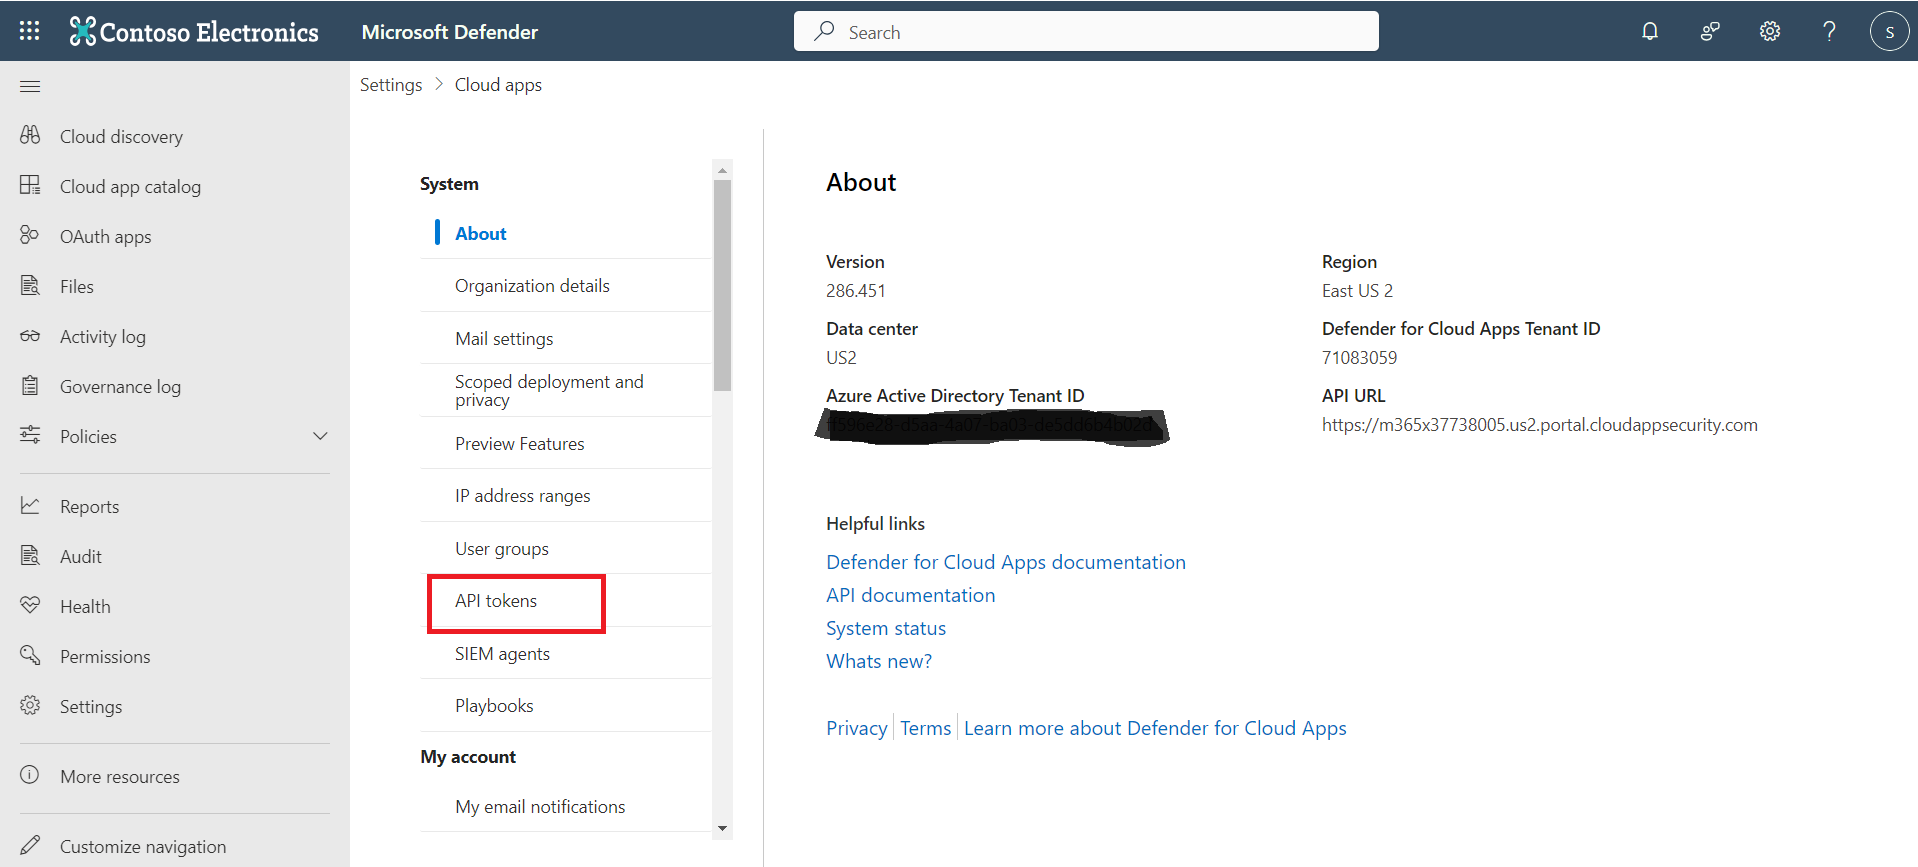This screenshot has height=867, width=1918.
Task: Click the Audit icon
Action: (x=30, y=555)
